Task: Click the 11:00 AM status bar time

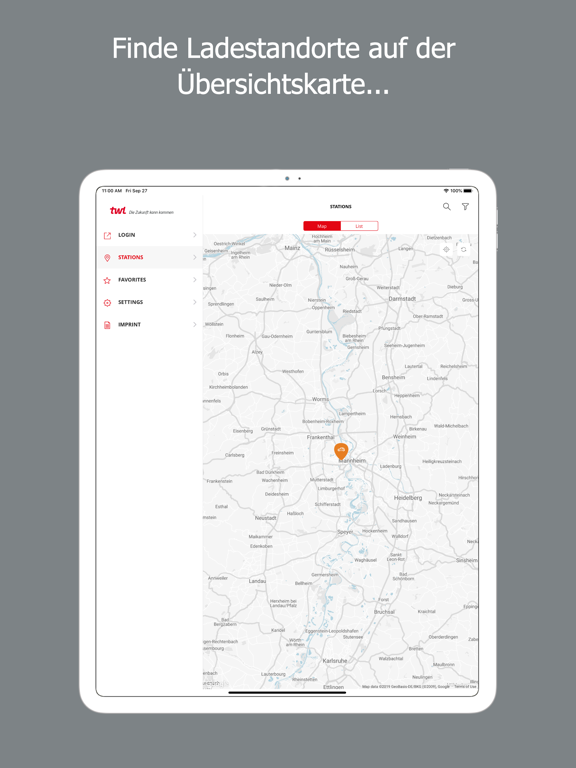Action: pyautogui.click(x=112, y=191)
